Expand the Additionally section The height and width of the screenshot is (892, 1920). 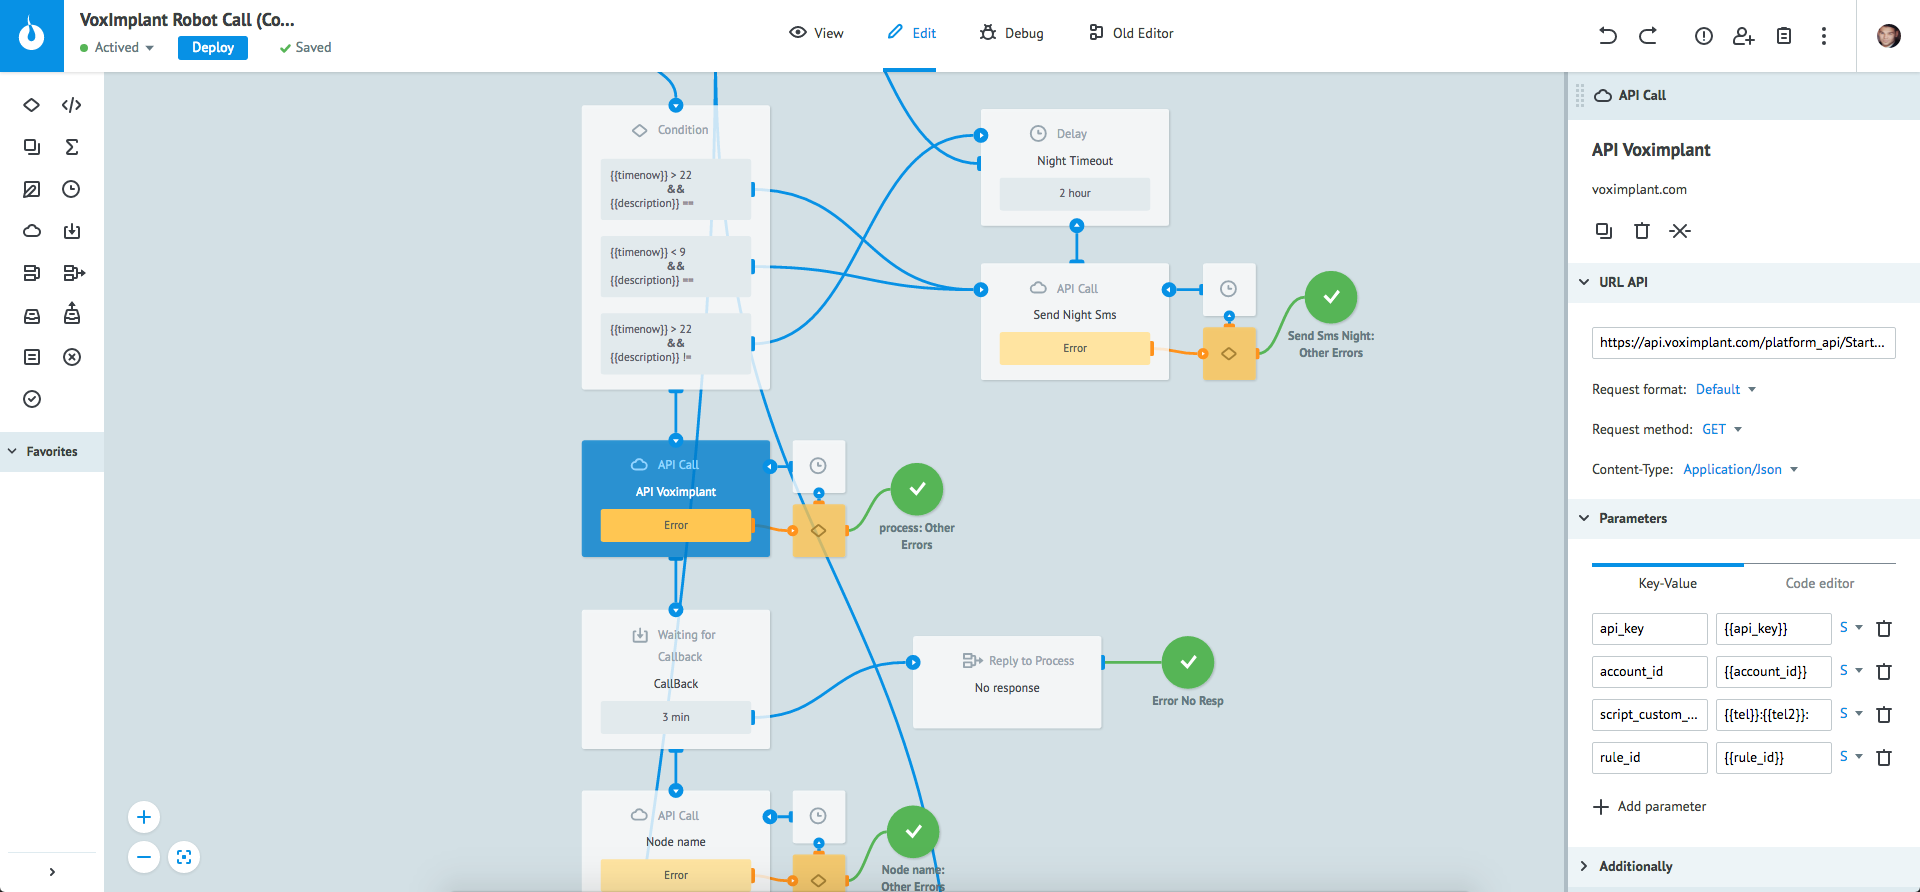click(1635, 866)
